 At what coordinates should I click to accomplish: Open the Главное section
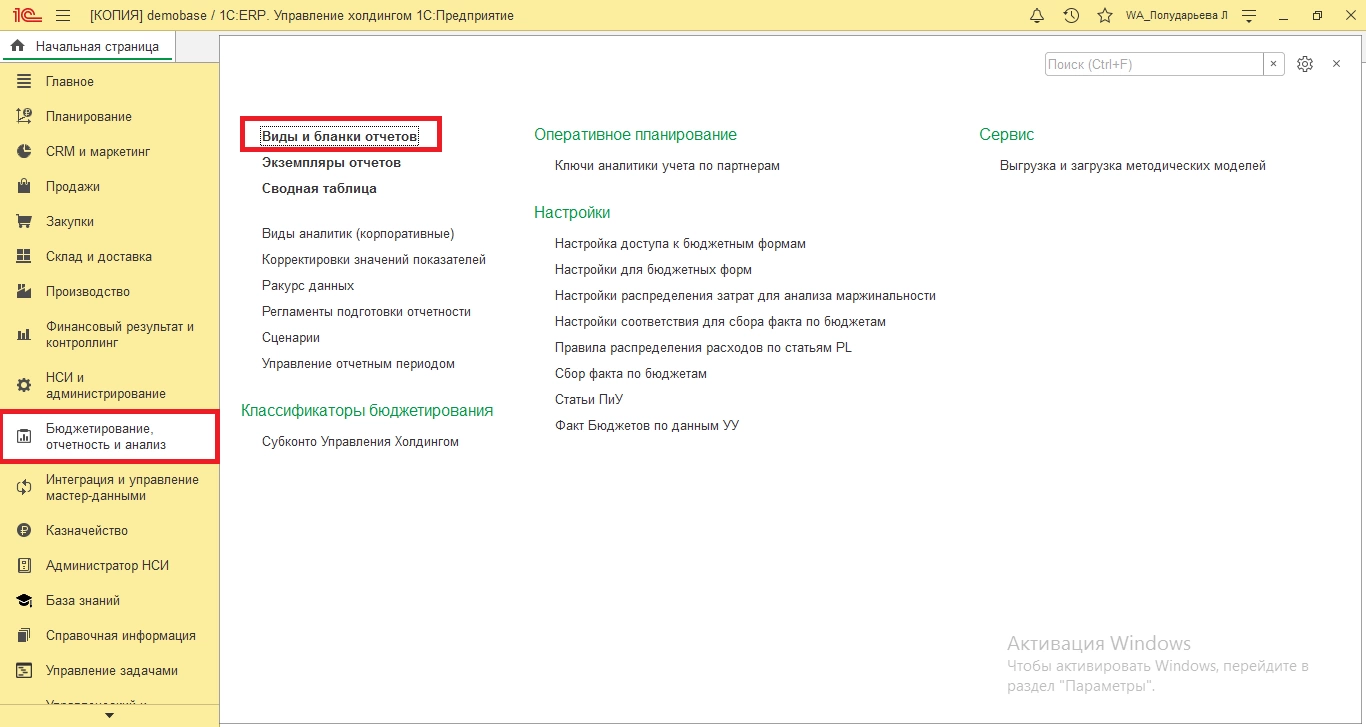(x=70, y=81)
